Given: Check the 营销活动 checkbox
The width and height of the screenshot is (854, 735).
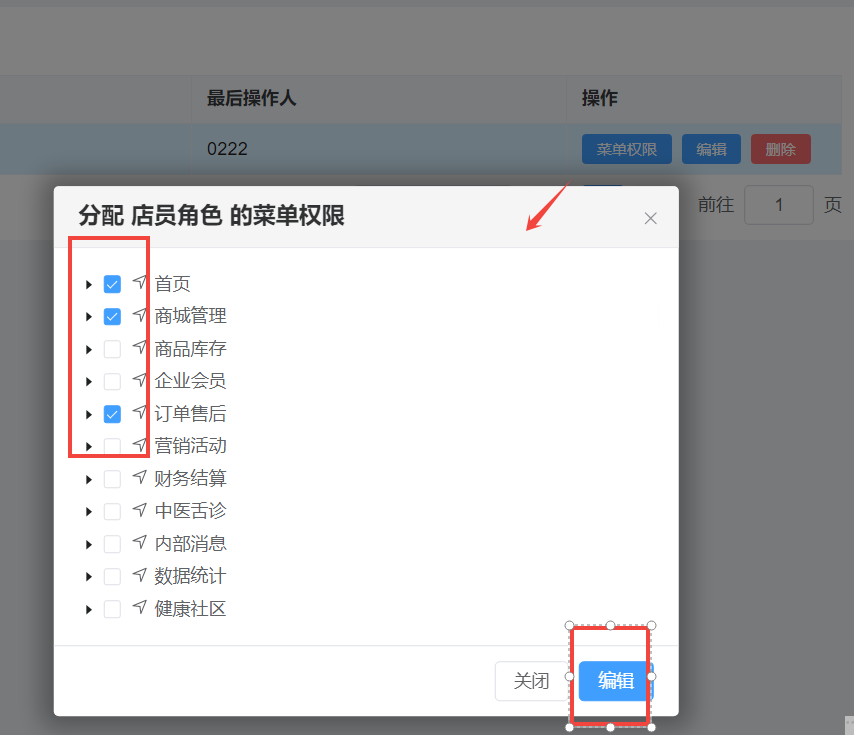Looking at the screenshot, I should click(x=112, y=446).
